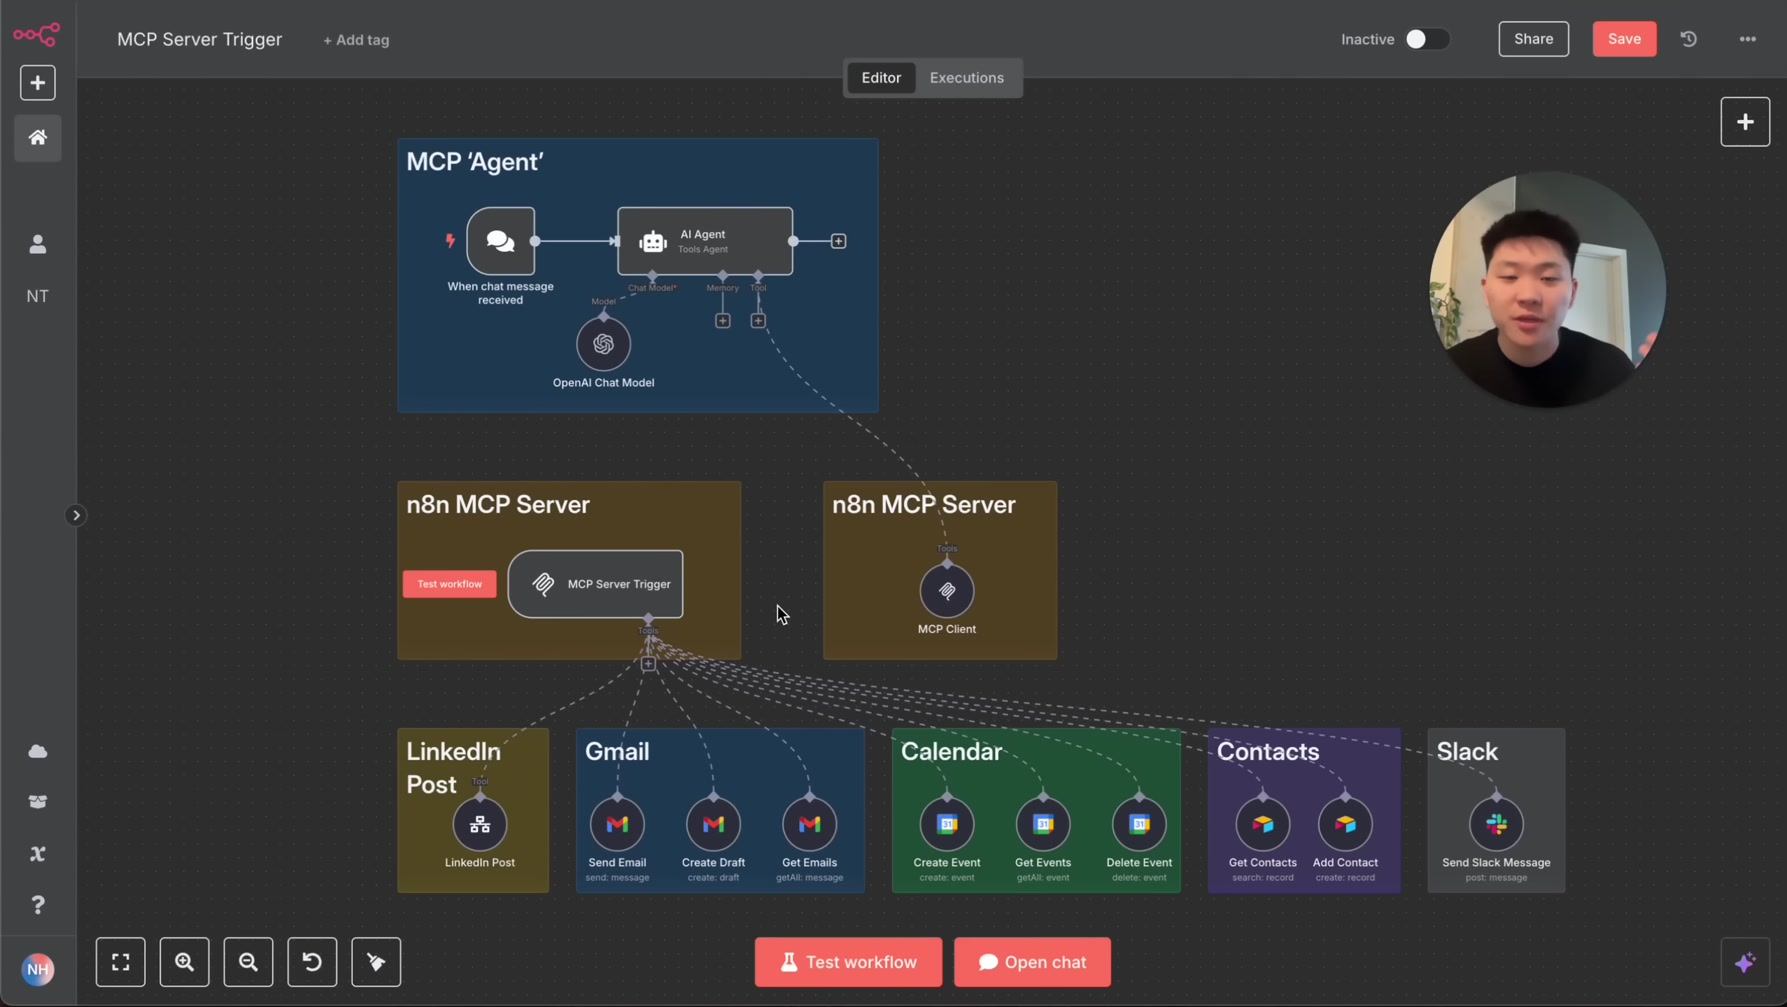Click the small red Test workflow label
This screenshot has width=1787, height=1007.
(449, 584)
